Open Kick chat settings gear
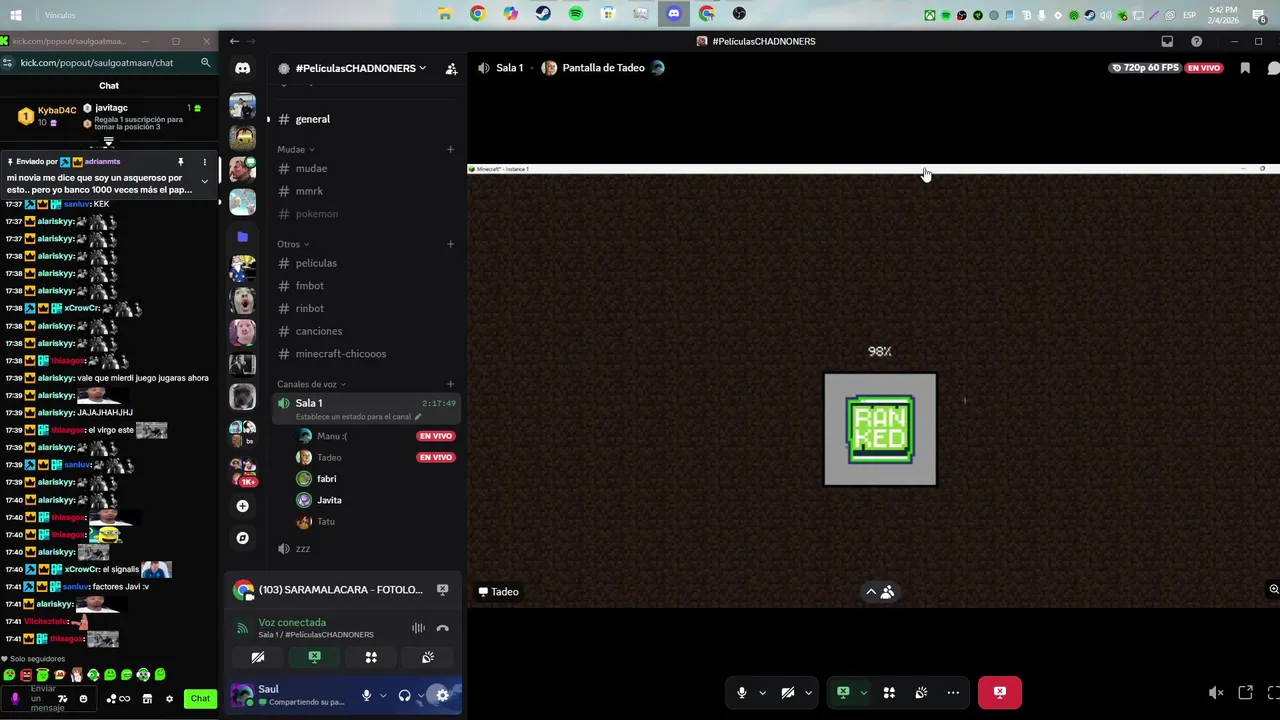1280x720 pixels. (169, 699)
